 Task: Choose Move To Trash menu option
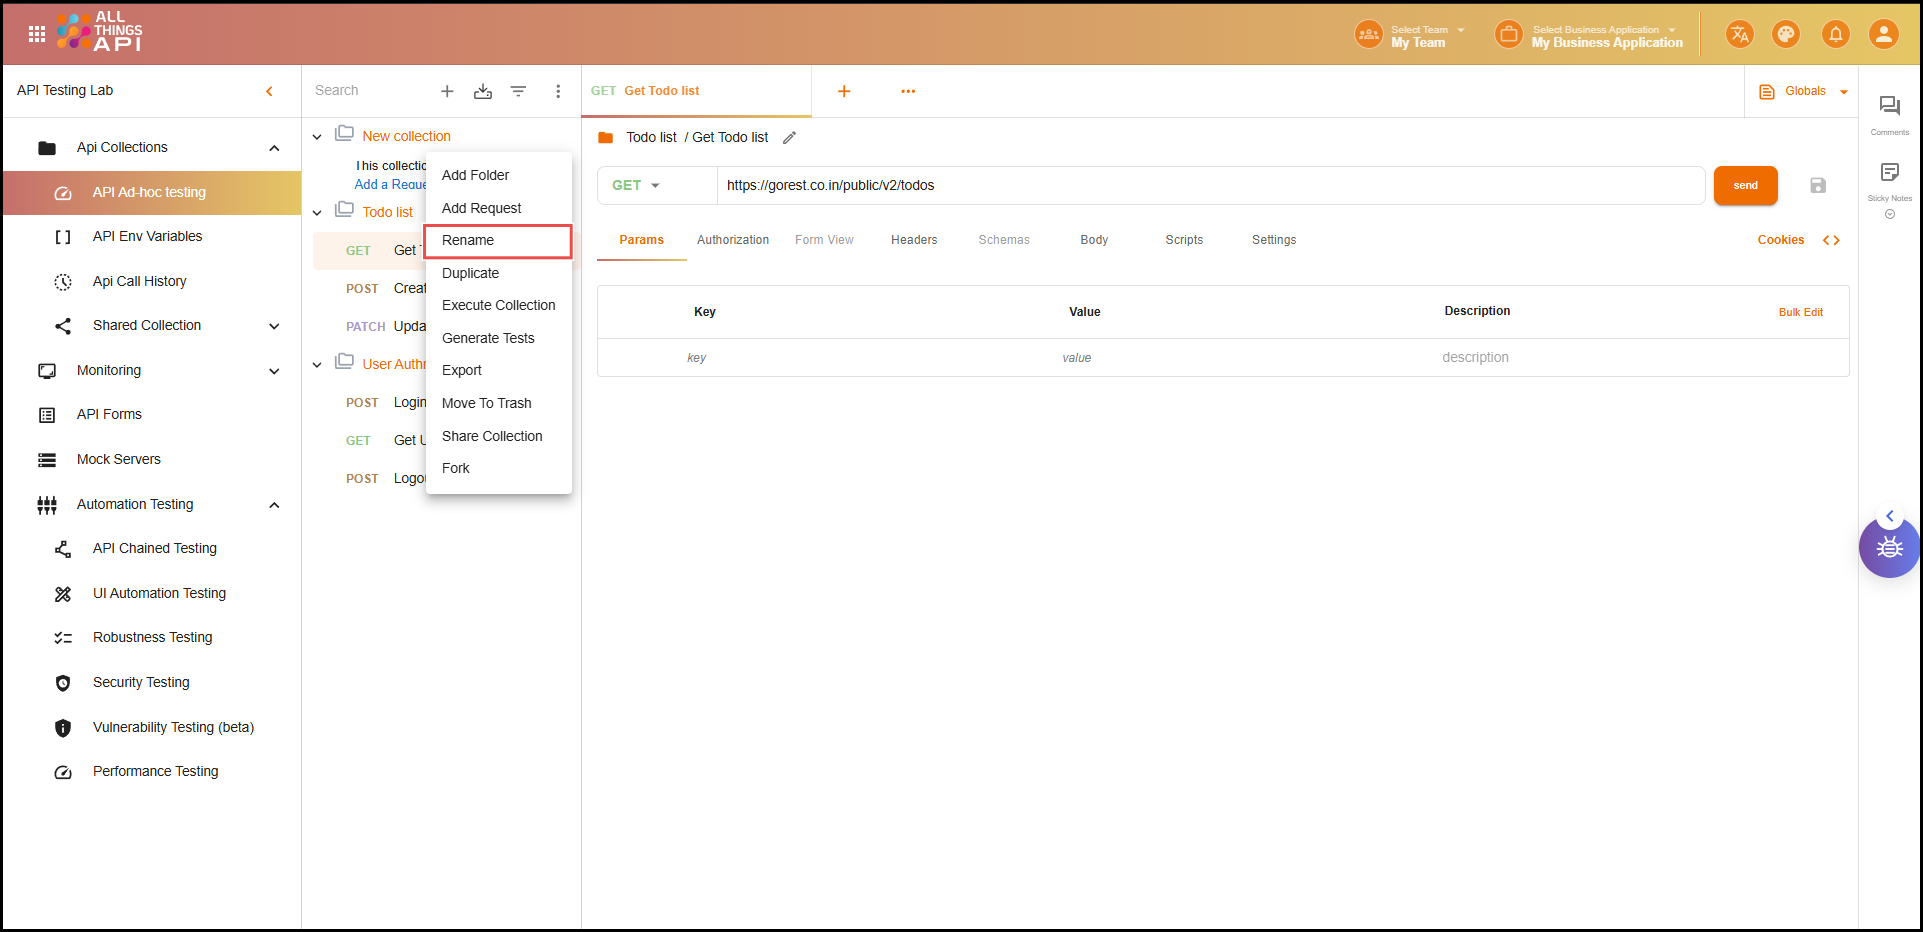click(x=487, y=403)
